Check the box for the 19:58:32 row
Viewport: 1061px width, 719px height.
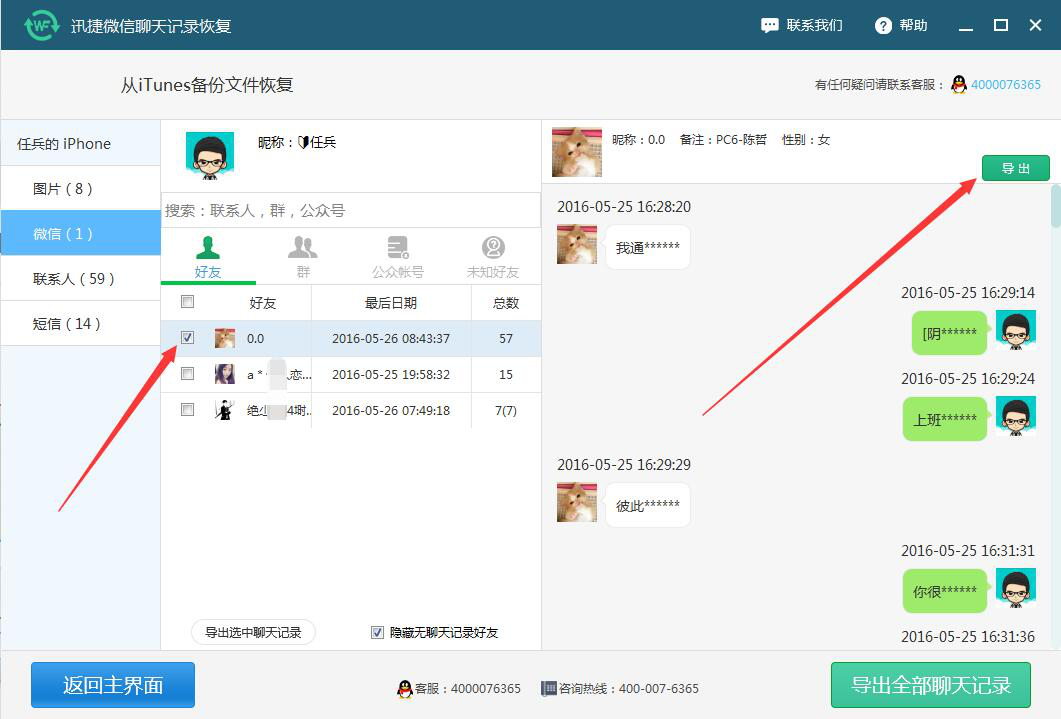pos(187,373)
